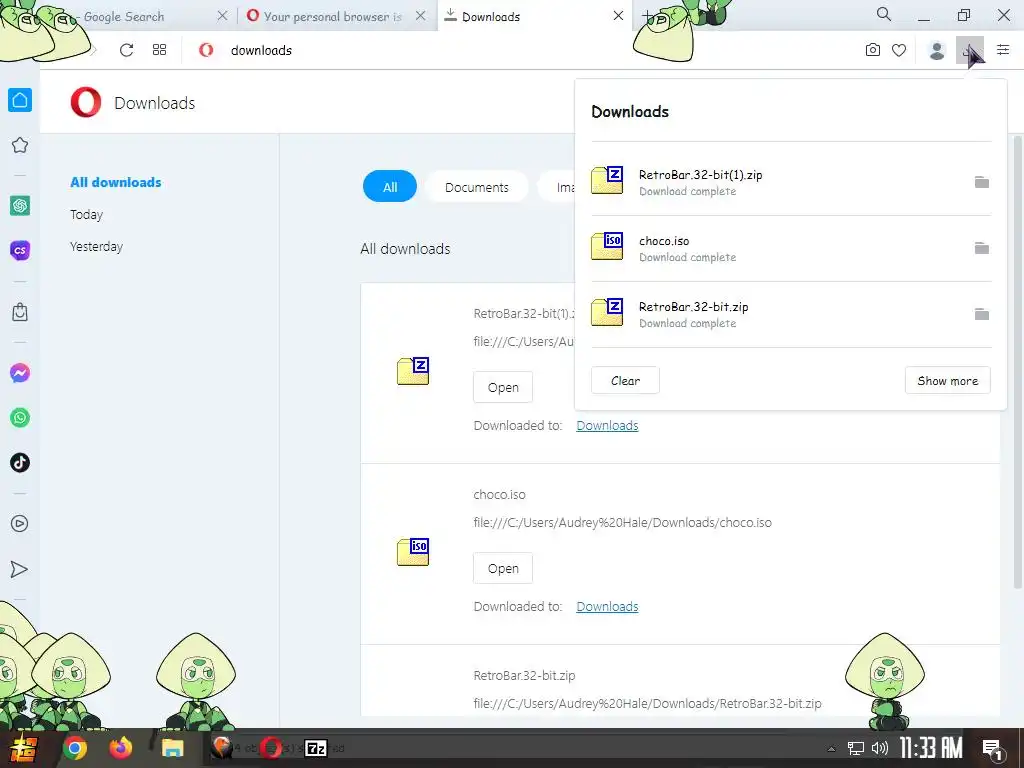The height and width of the screenshot is (768, 1024).
Task: Show RetroBar.32-bit.zip in folder
Action: (x=982, y=314)
